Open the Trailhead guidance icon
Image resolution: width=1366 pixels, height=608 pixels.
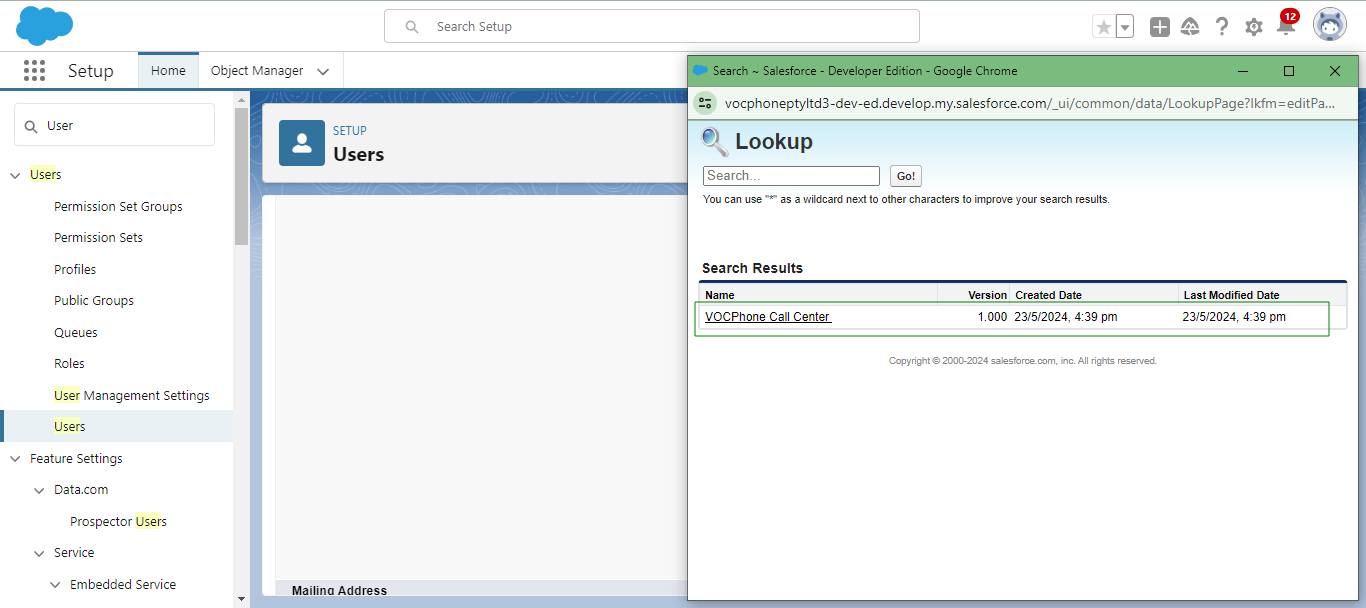(1190, 27)
